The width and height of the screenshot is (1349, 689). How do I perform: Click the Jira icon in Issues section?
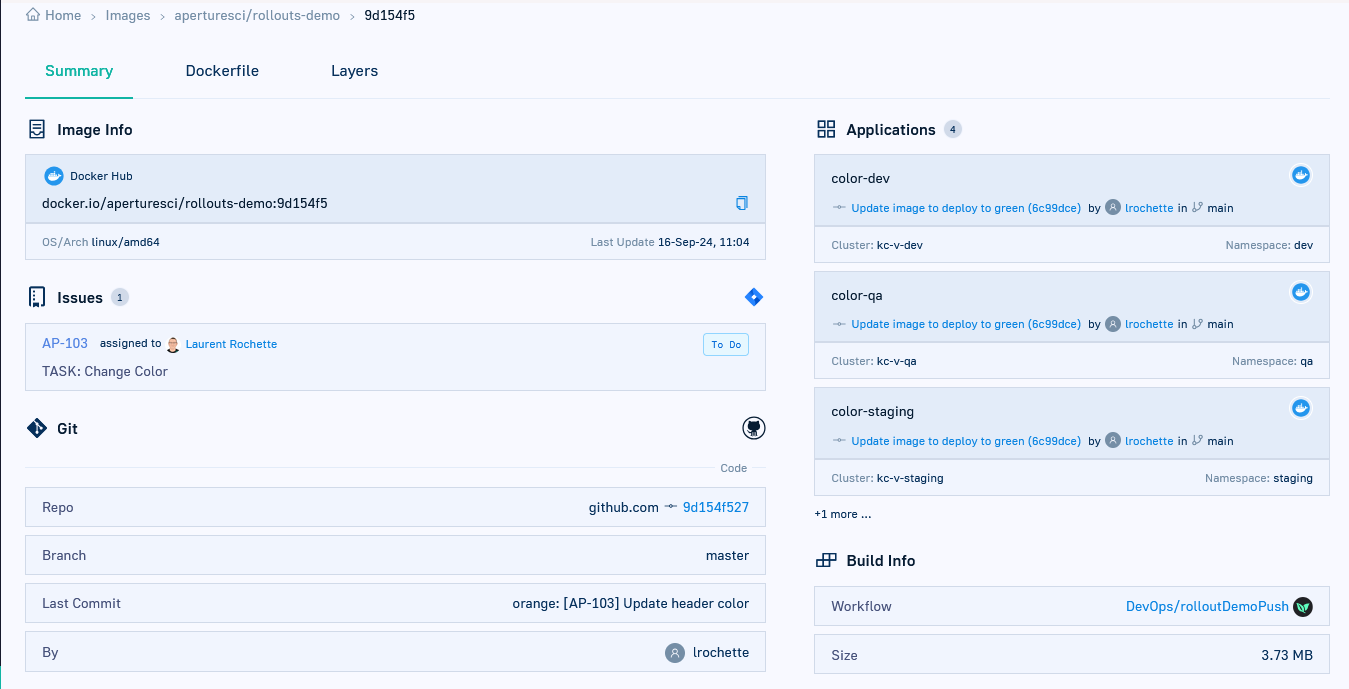754,297
